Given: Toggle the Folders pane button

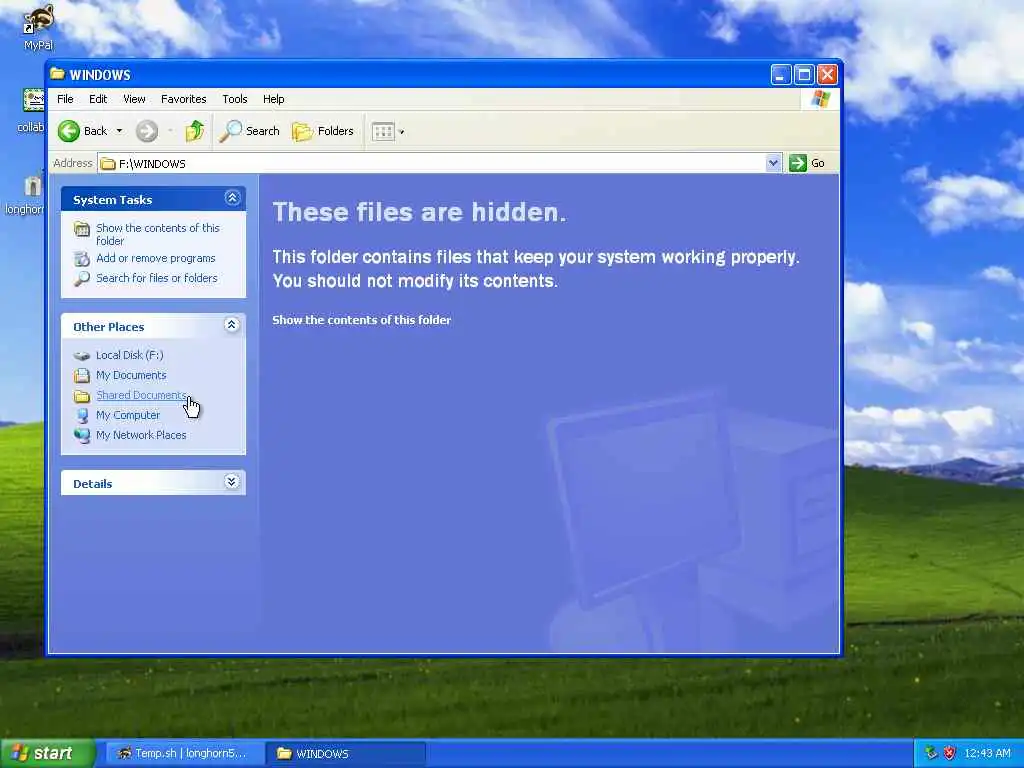Looking at the screenshot, I should pyautogui.click(x=323, y=131).
